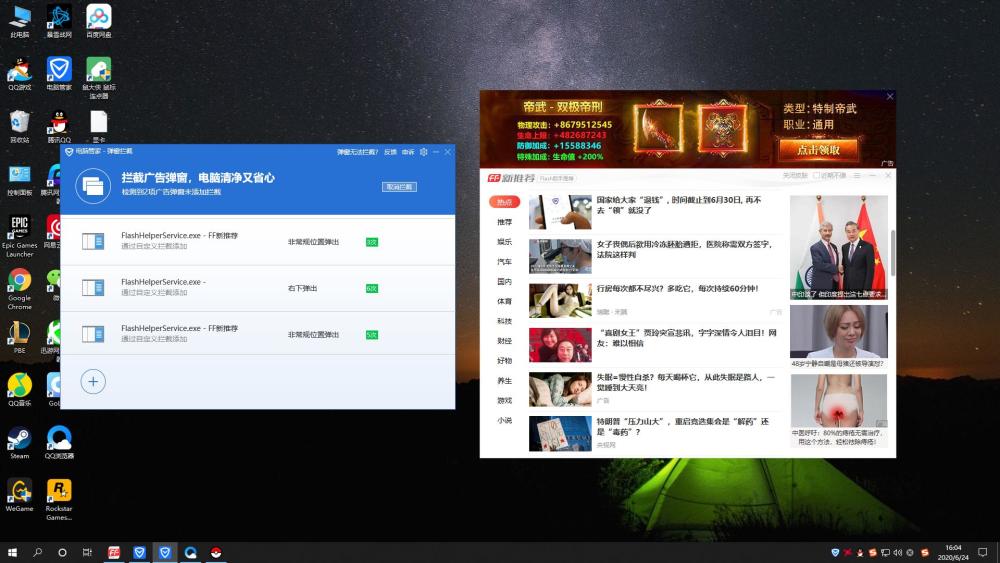Add a new block rule with the plus icon
Image resolution: width=1000 pixels, height=563 pixels.
pos(93,381)
